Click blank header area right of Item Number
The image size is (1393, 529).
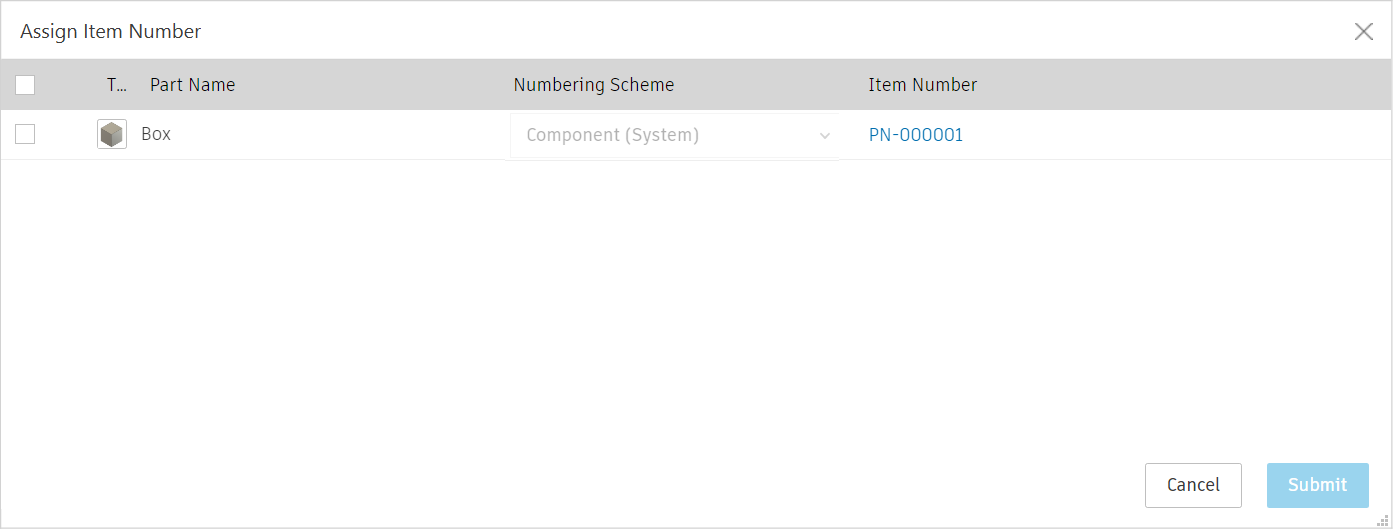(x=1180, y=85)
